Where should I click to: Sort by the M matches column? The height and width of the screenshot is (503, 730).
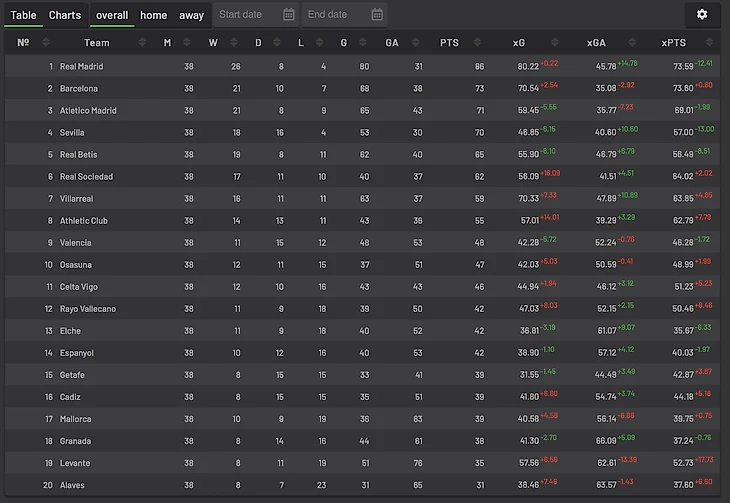click(x=167, y=43)
